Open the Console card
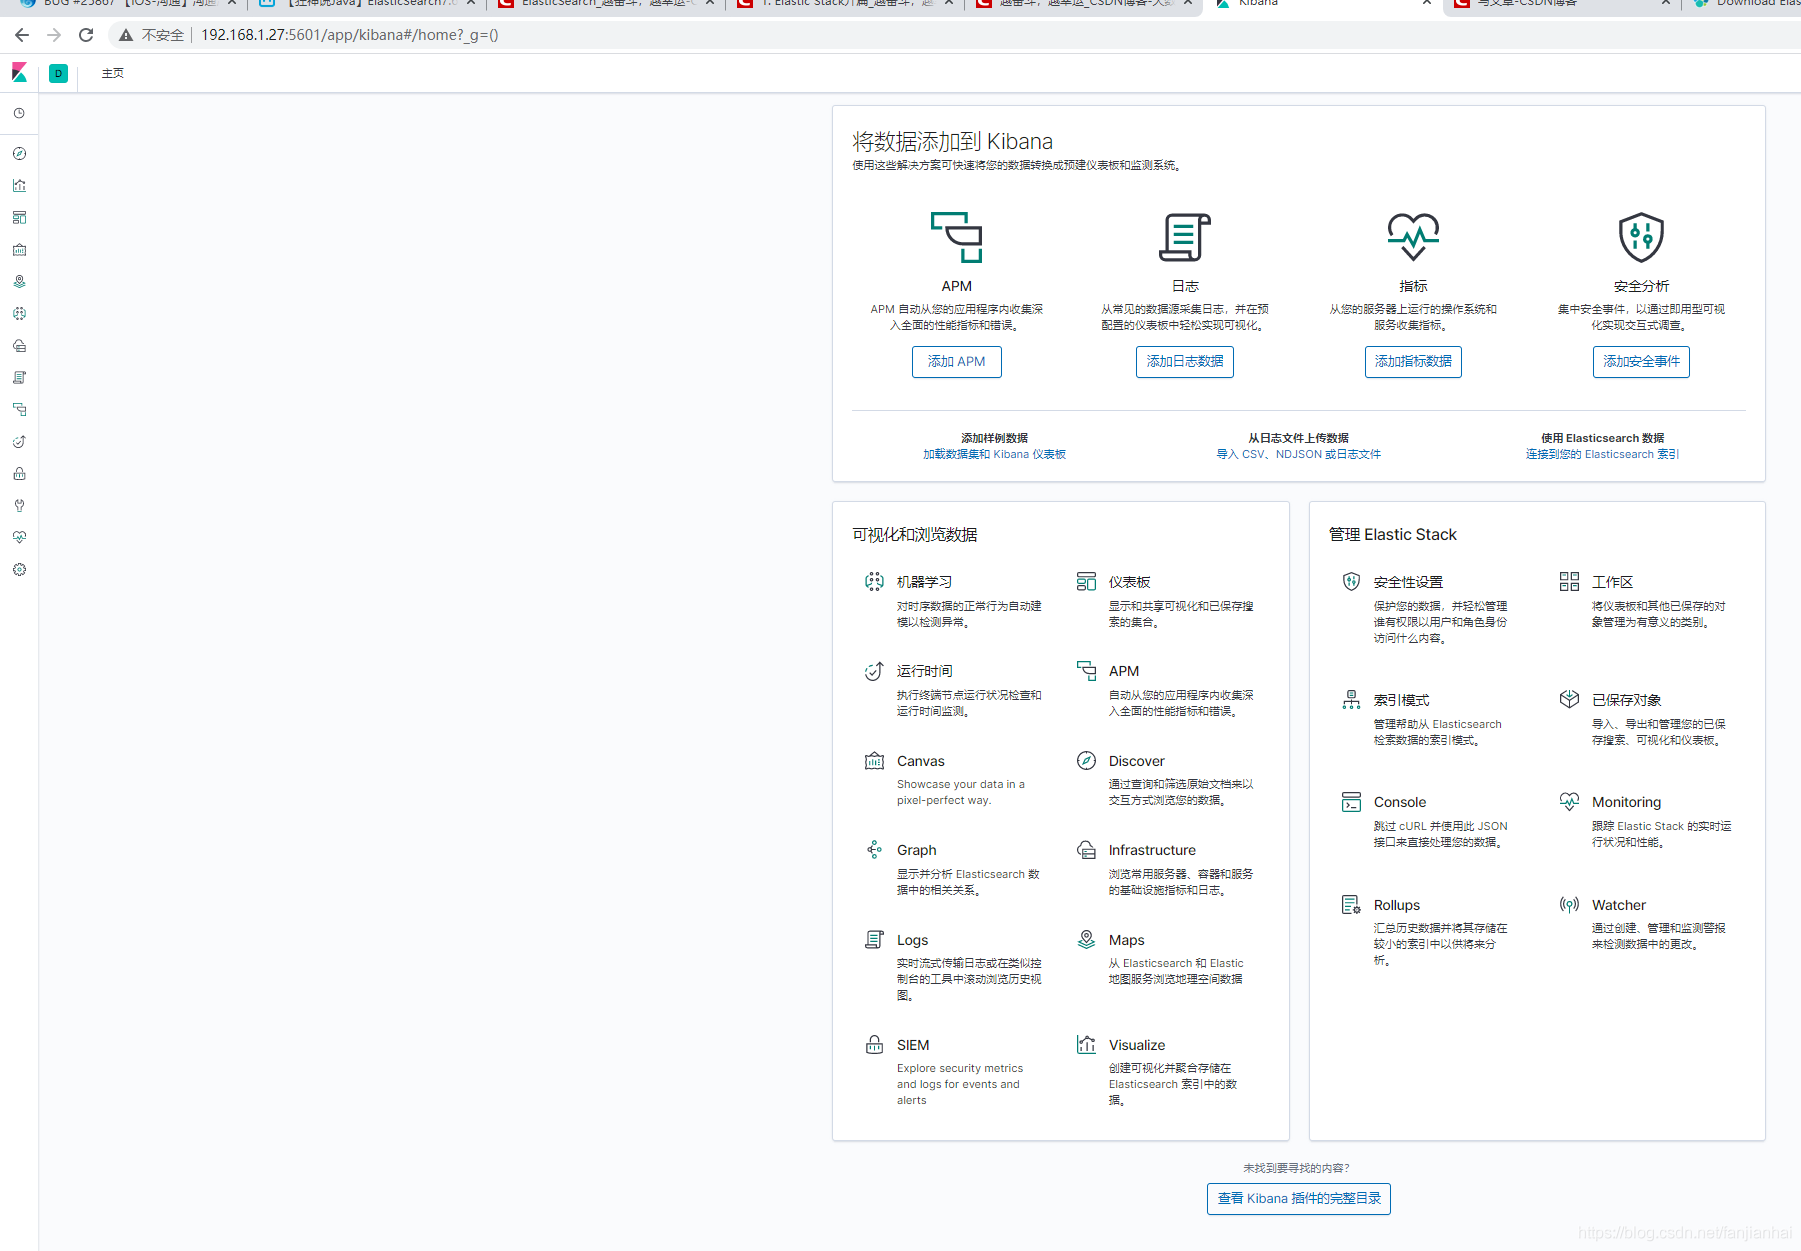 [1428, 821]
